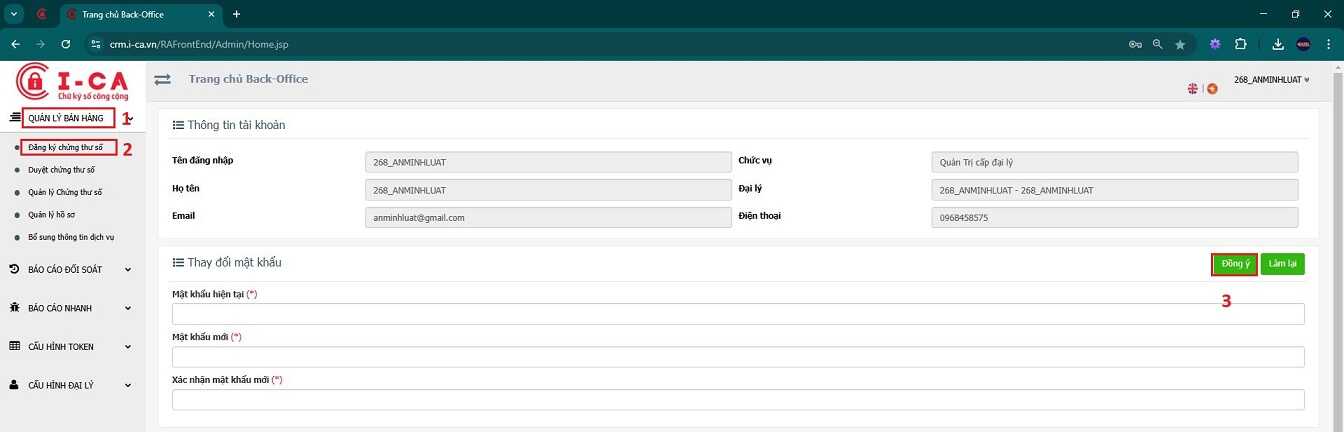The width and height of the screenshot is (1344, 432).
Task: Click the bug icon beside BÁO CÁO NHANH
Action: [x=14, y=308]
